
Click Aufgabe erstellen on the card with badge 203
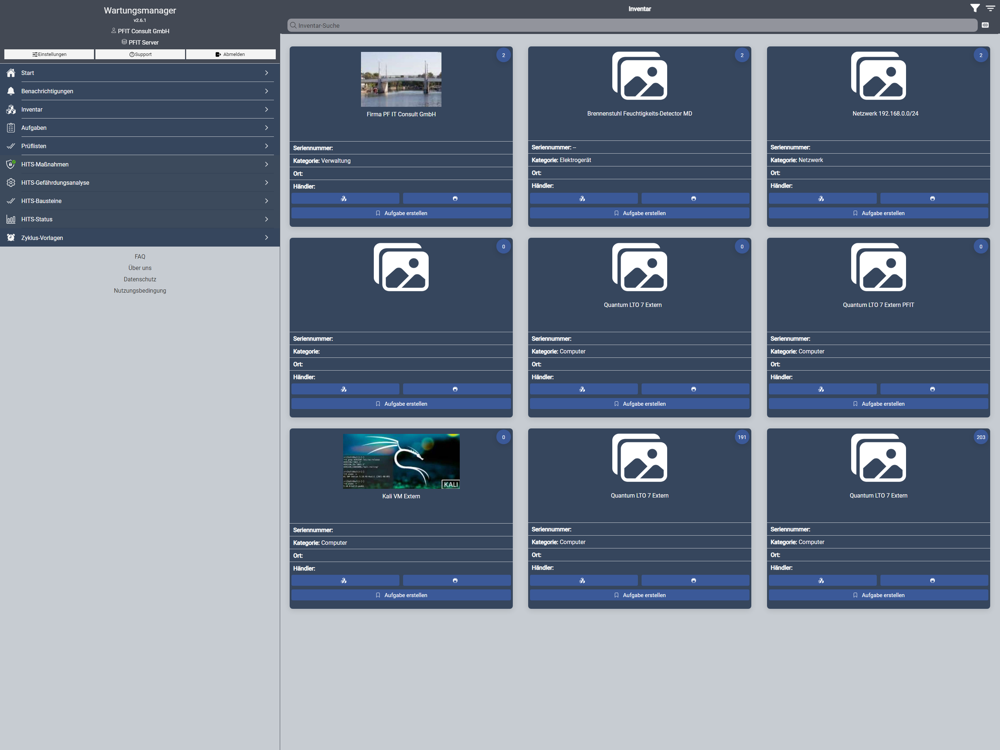tap(879, 595)
